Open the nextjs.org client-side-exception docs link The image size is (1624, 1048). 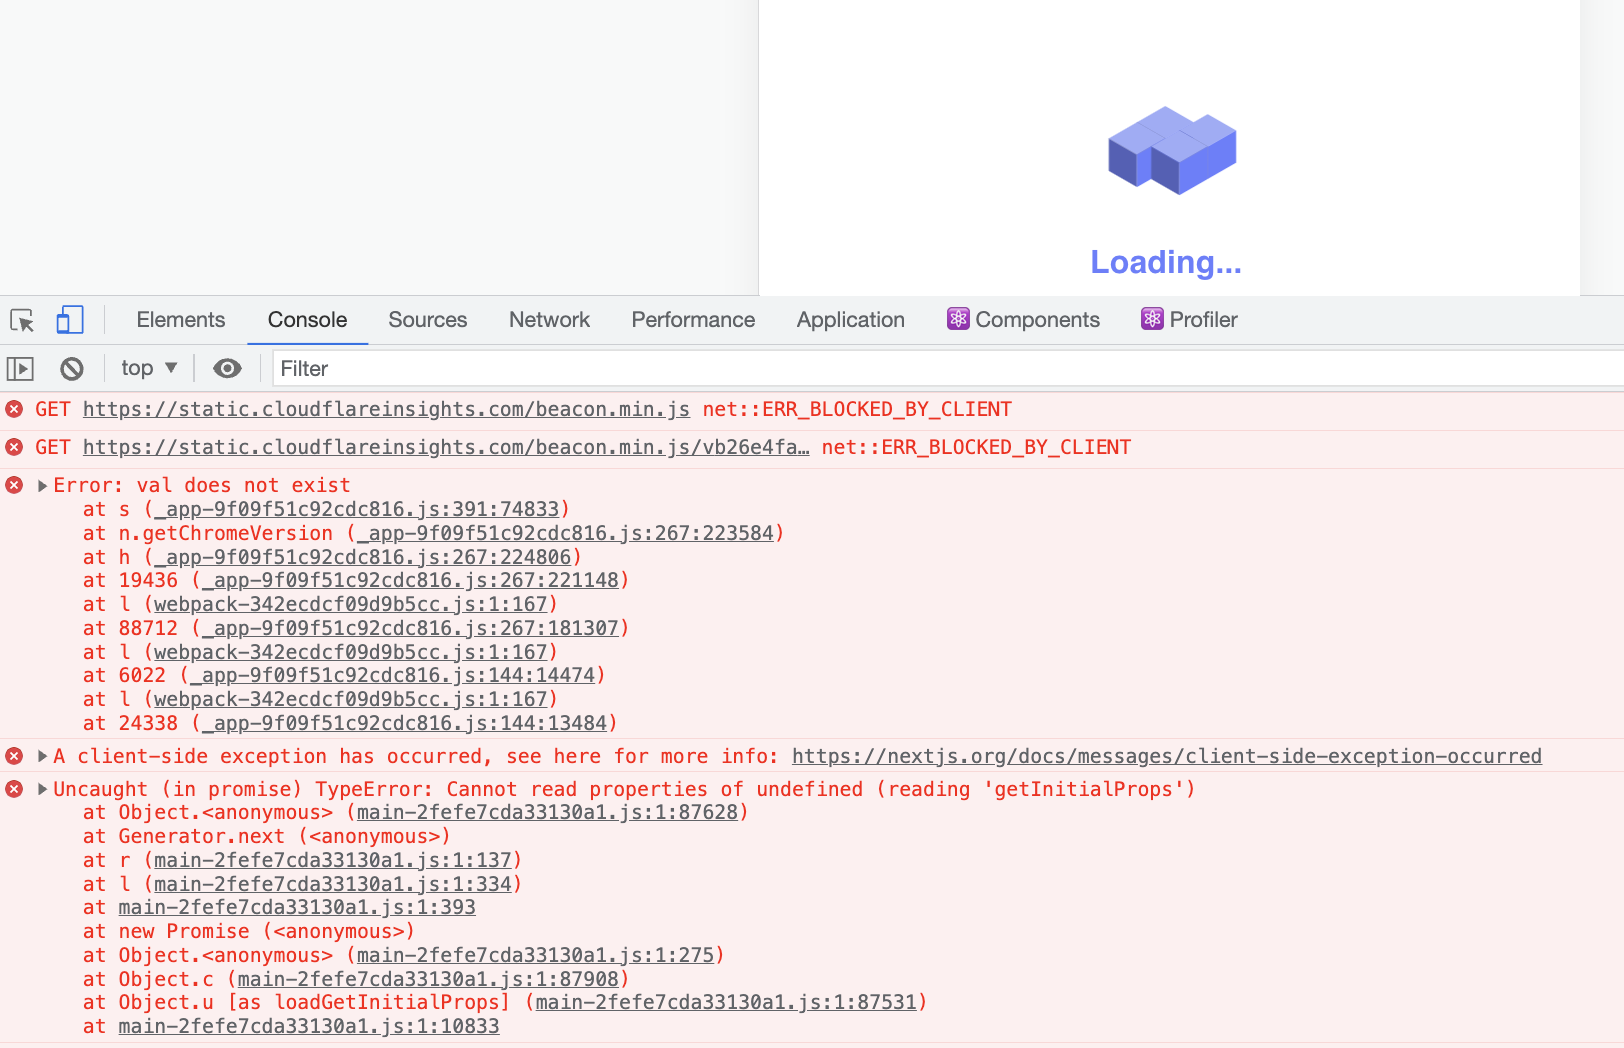pos(1166,756)
